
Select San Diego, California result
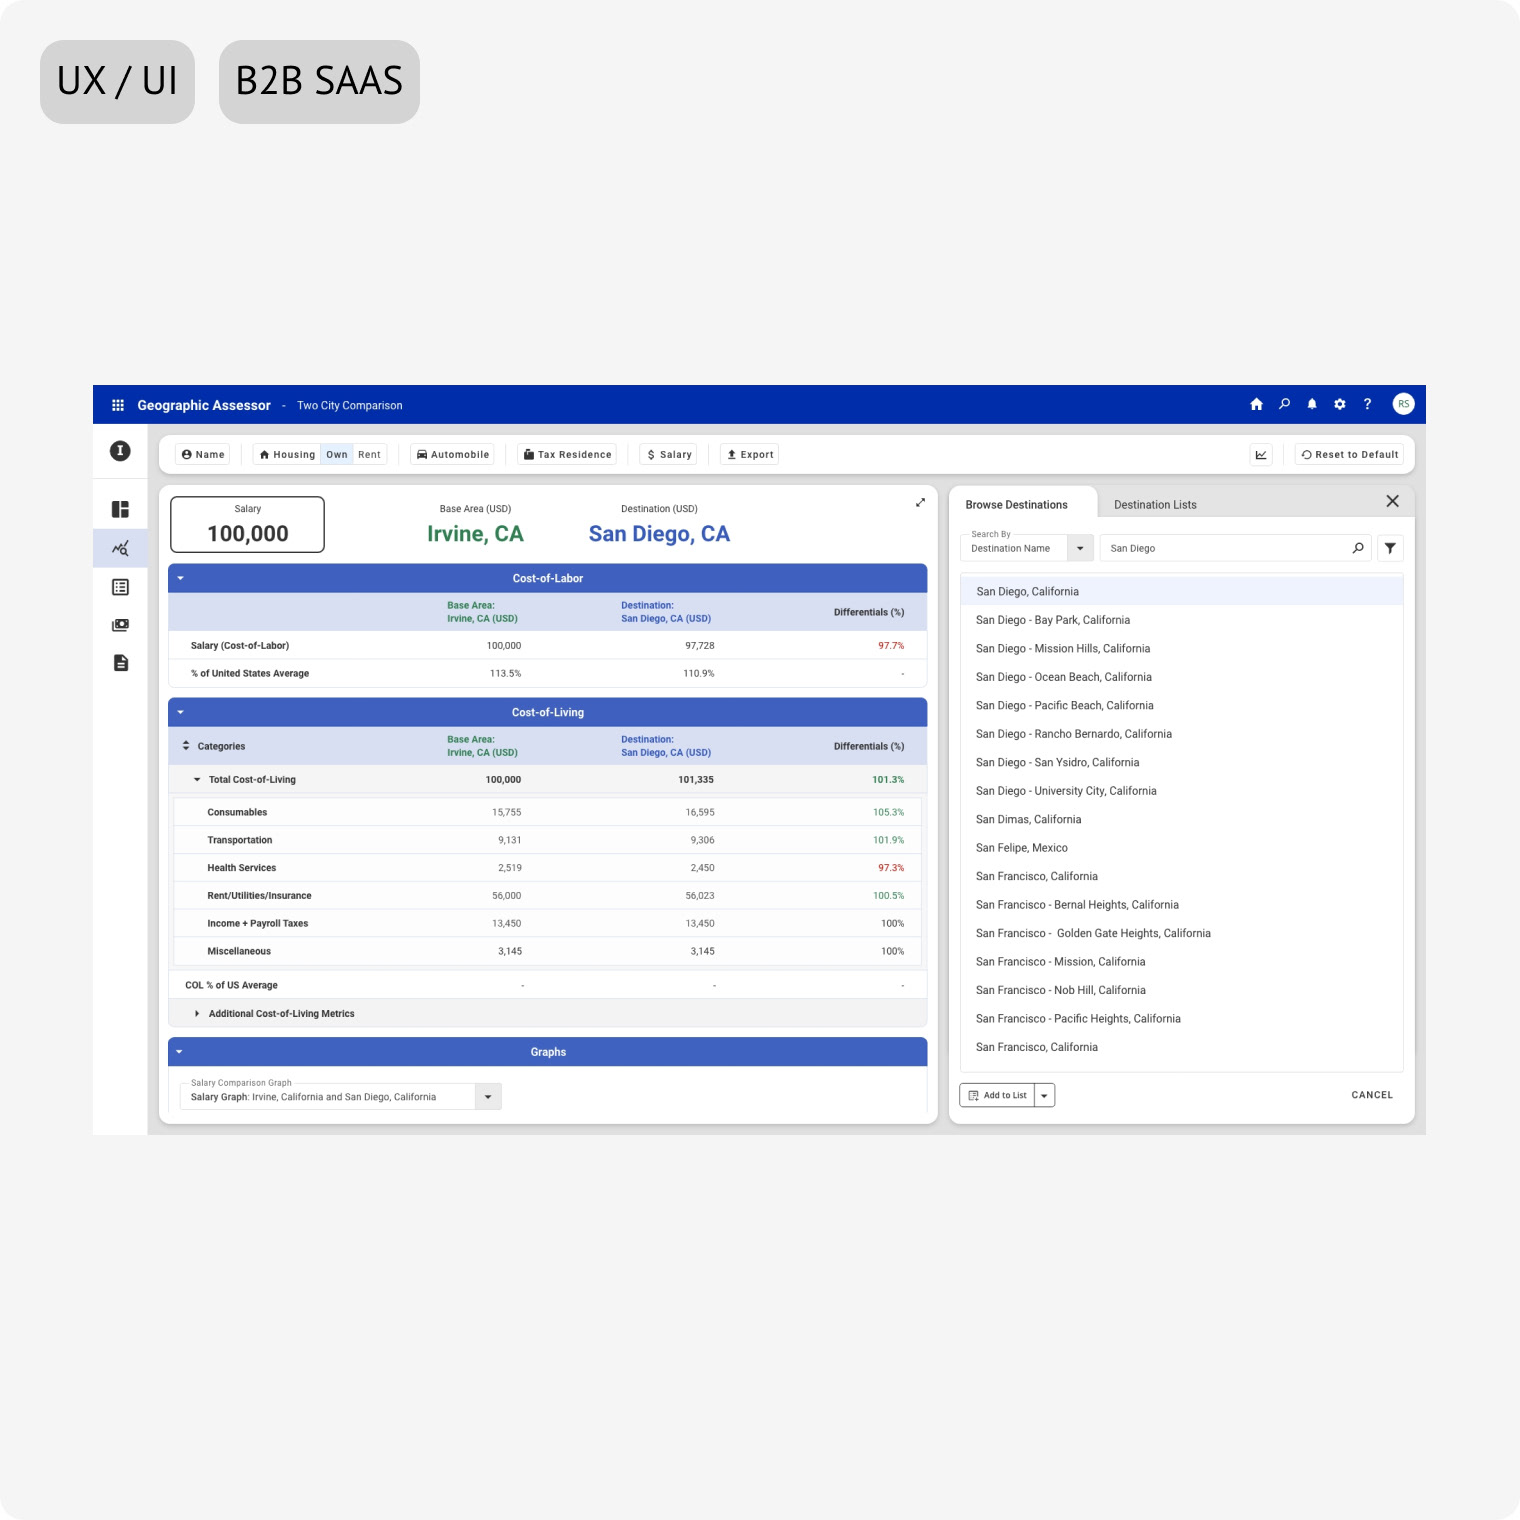coord(1182,592)
